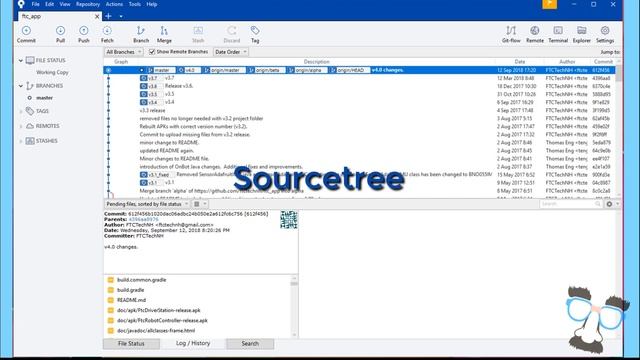Click the new tab plus icon

pyautogui.click(x=109, y=16)
